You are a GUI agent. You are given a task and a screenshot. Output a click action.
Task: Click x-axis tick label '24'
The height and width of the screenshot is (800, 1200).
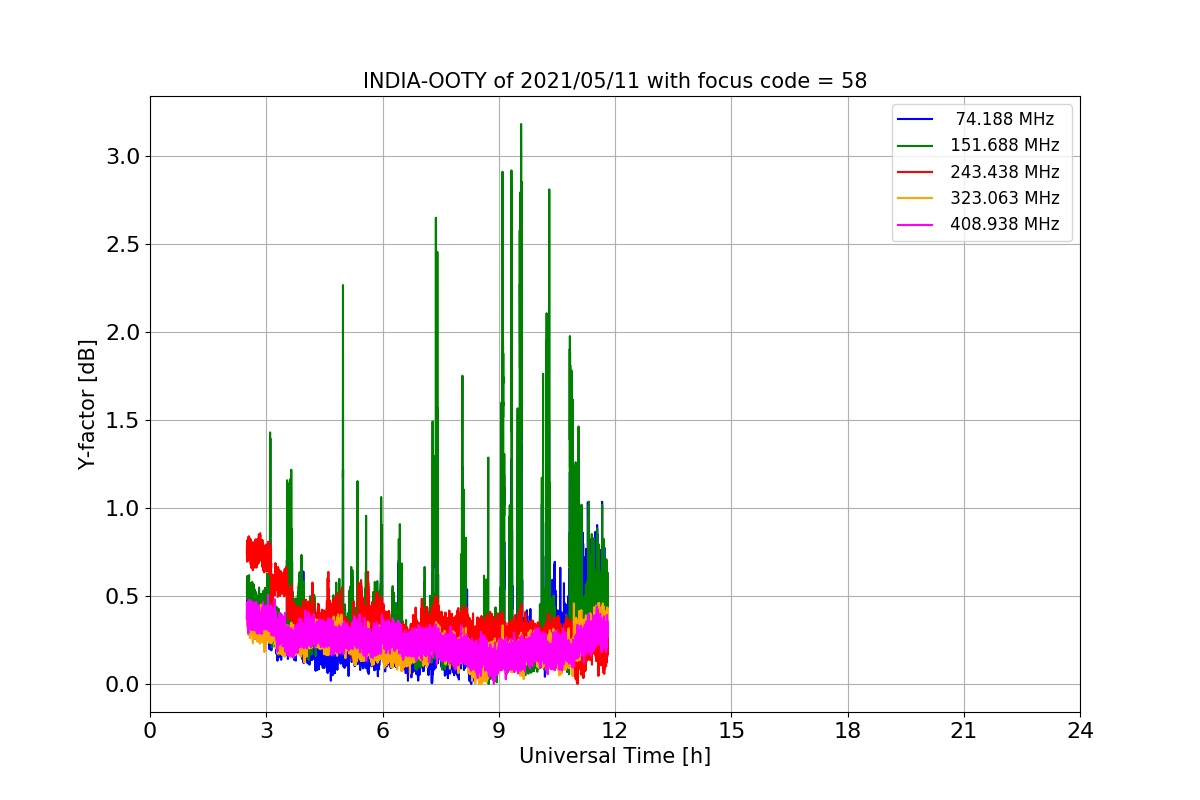(1080, 731)
